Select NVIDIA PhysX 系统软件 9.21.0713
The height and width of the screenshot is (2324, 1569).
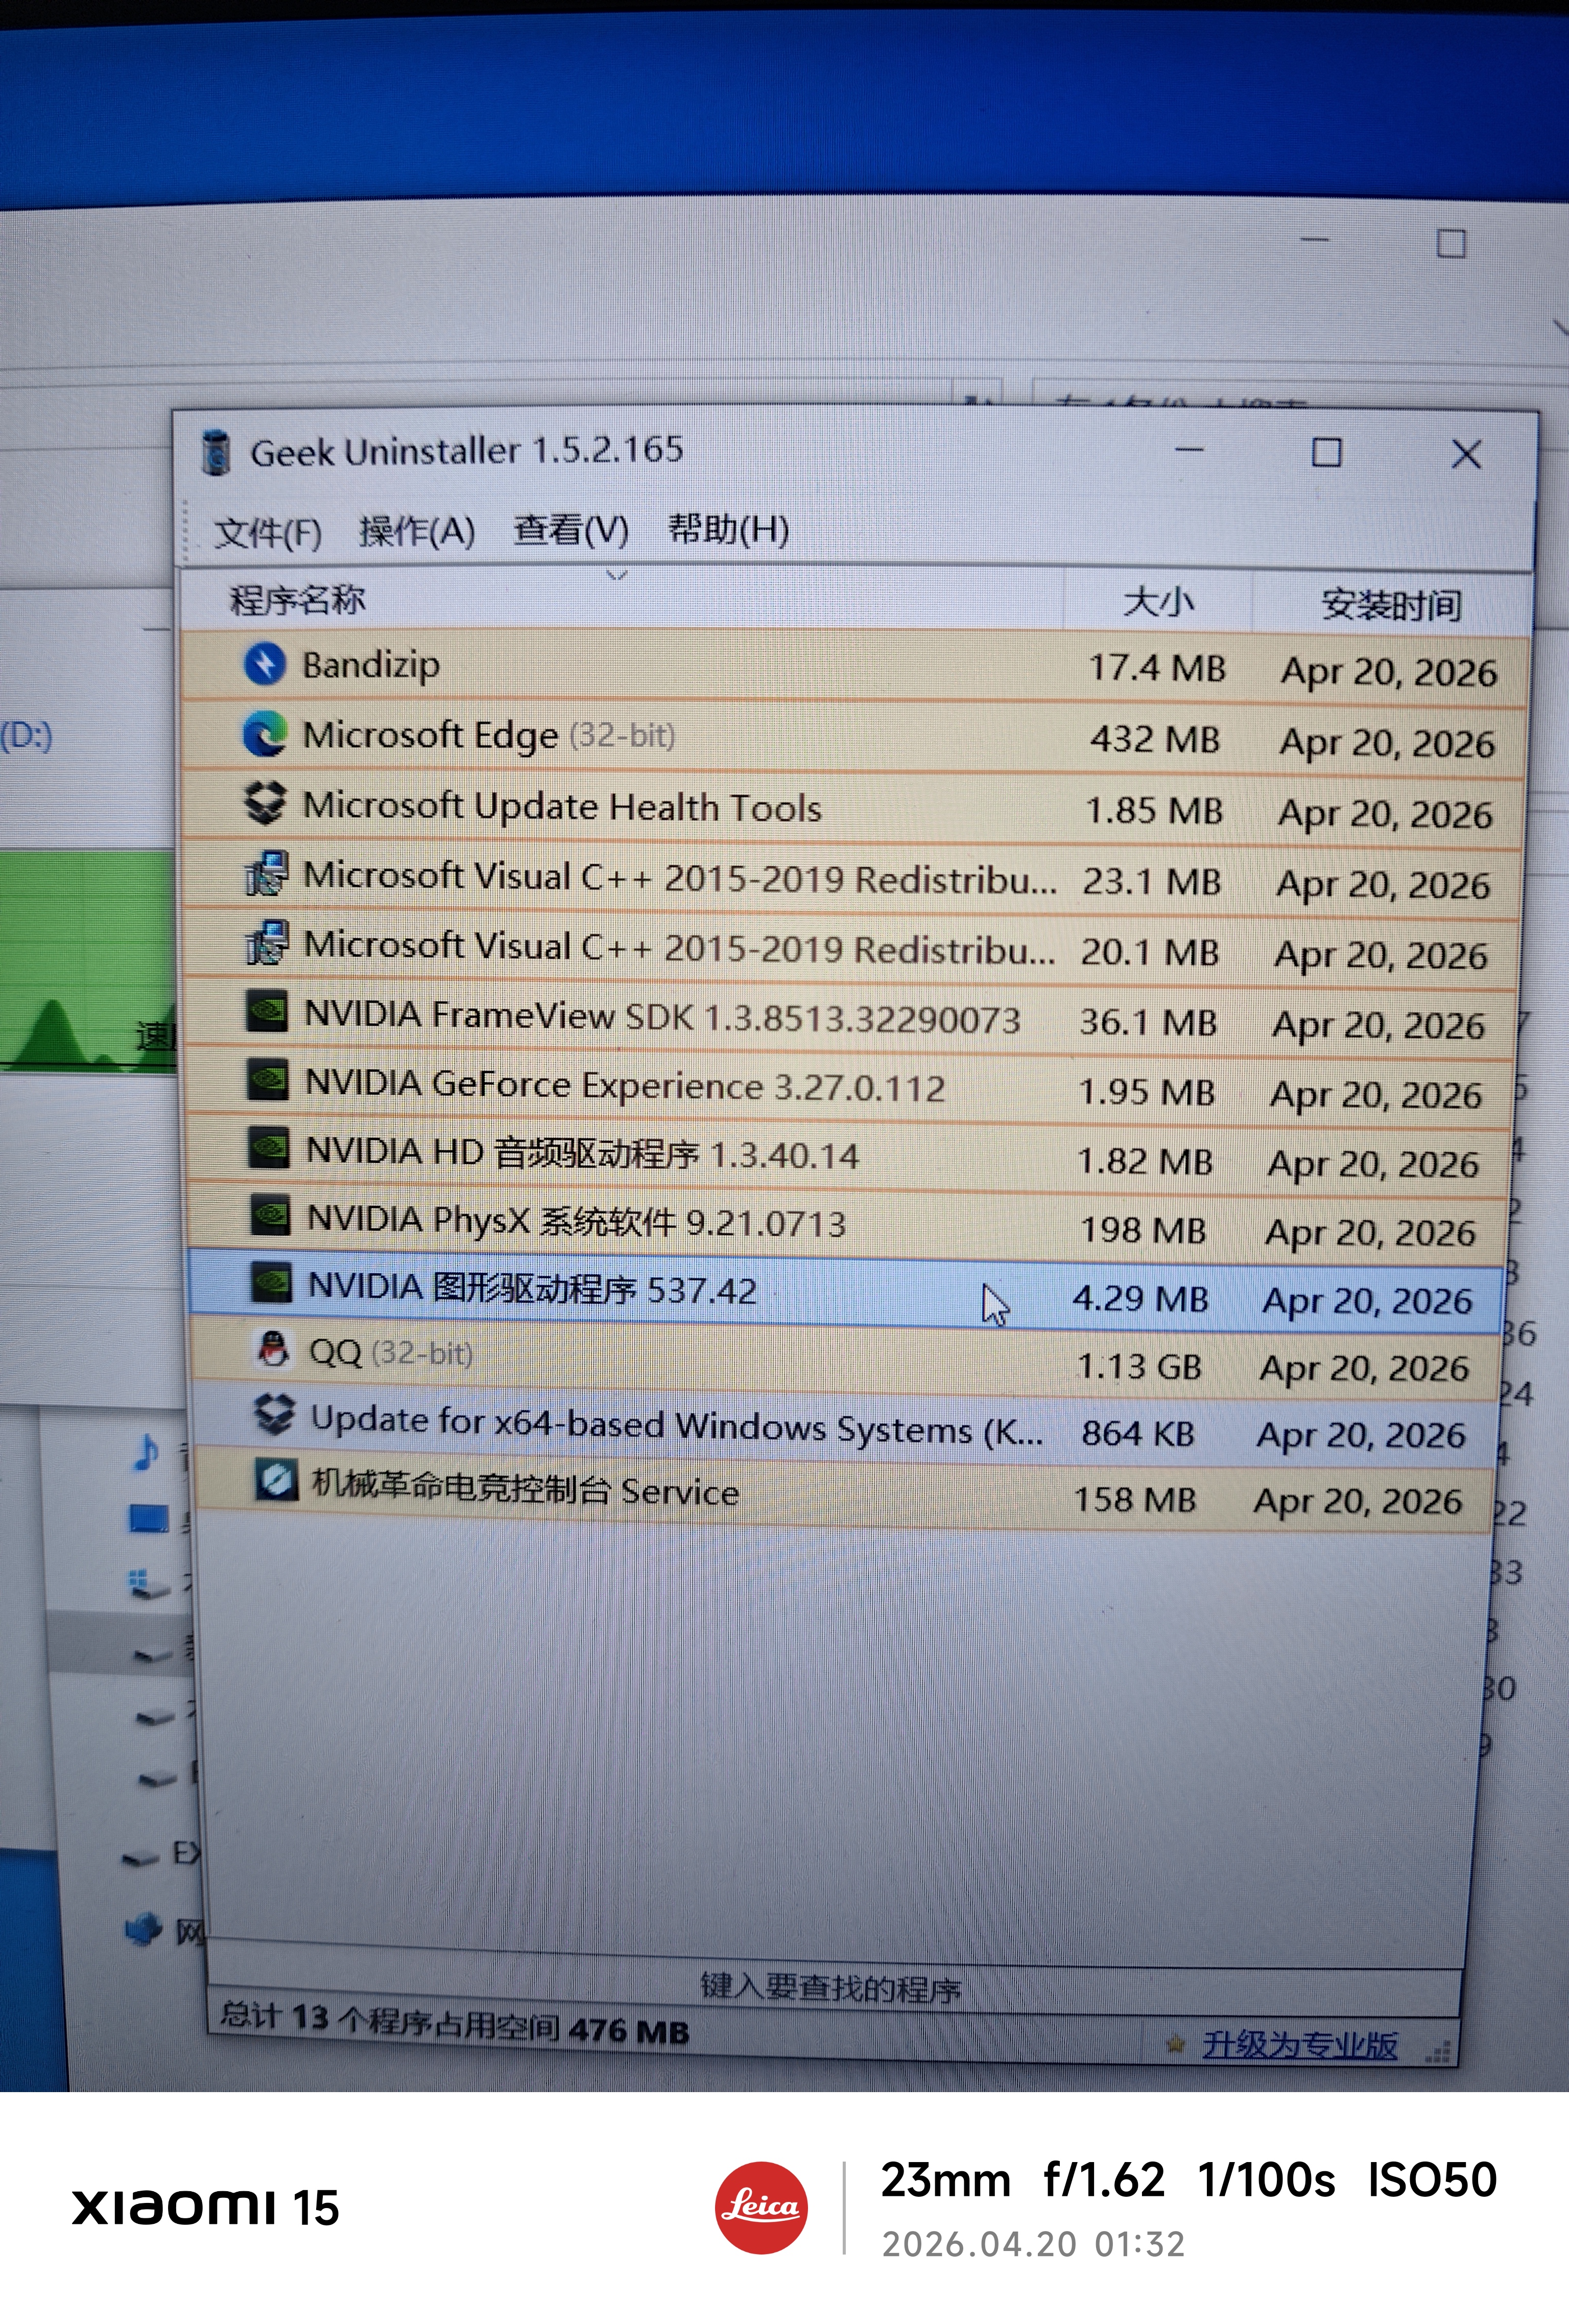[x=577, y=1221]
